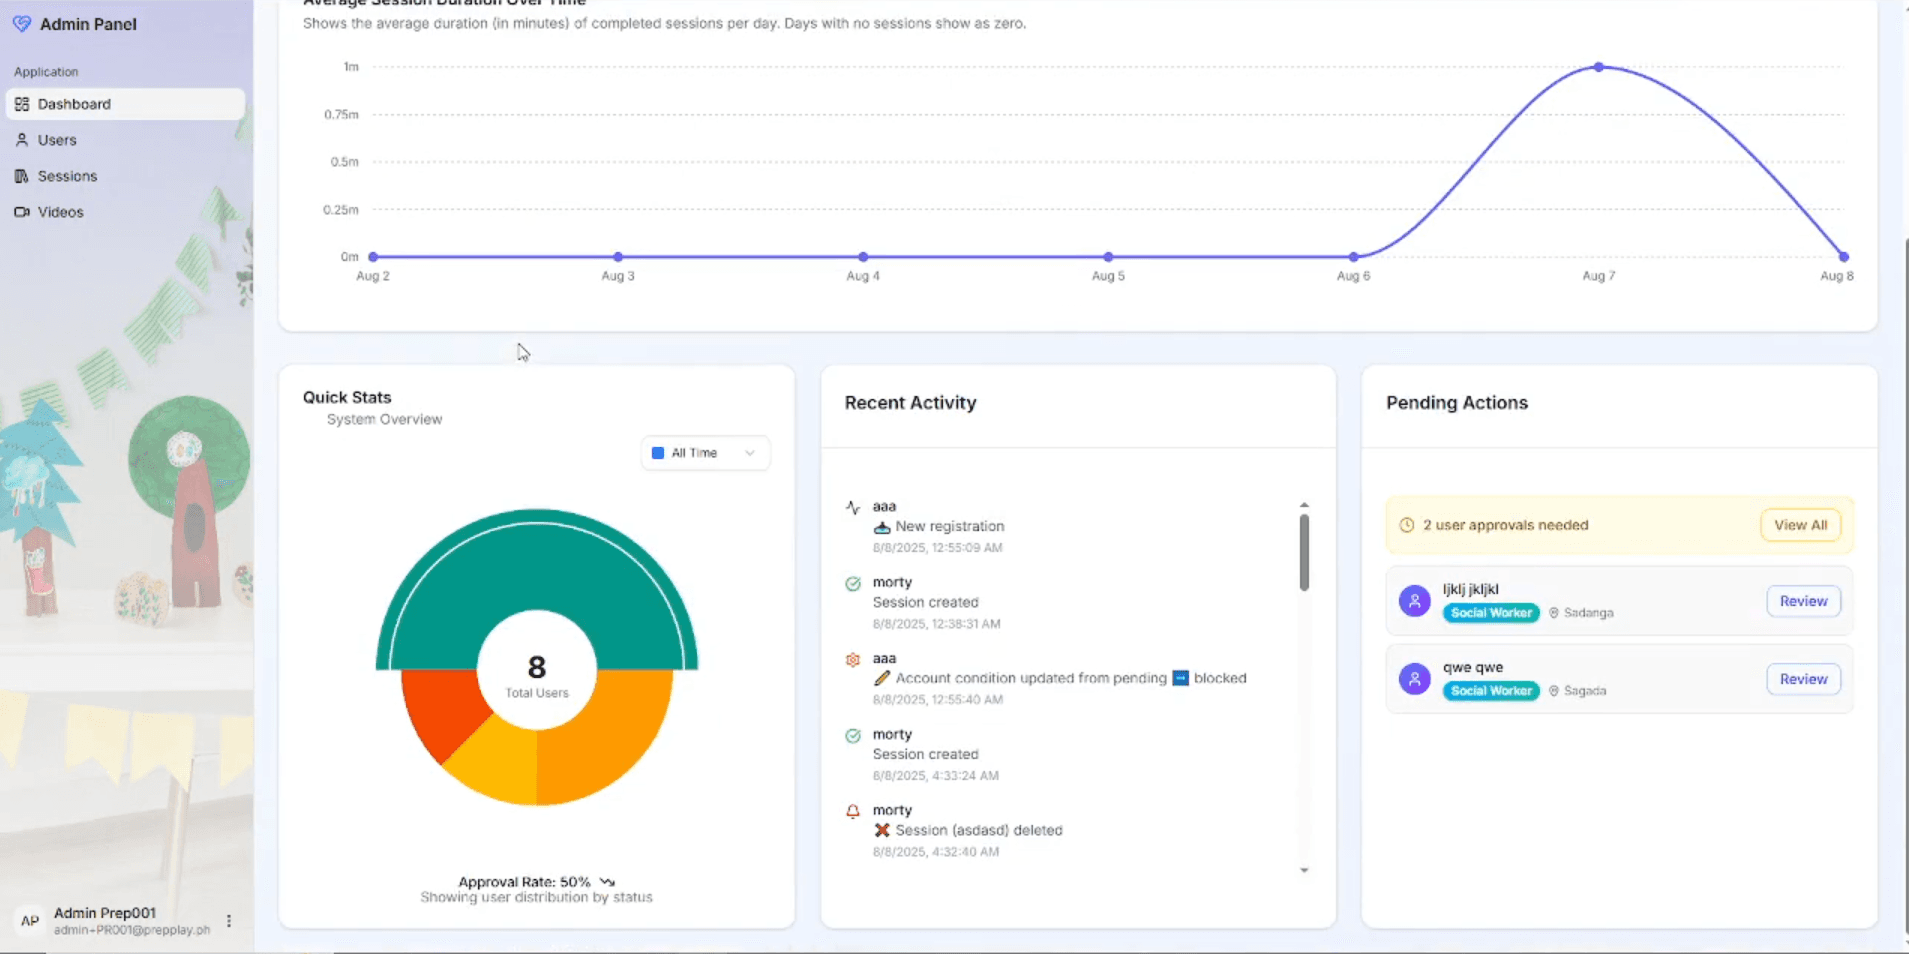The image size is (1909, 954).
Task: Click the Social Worker tag under qwe qwe
Action: (x=1490, y=691)
